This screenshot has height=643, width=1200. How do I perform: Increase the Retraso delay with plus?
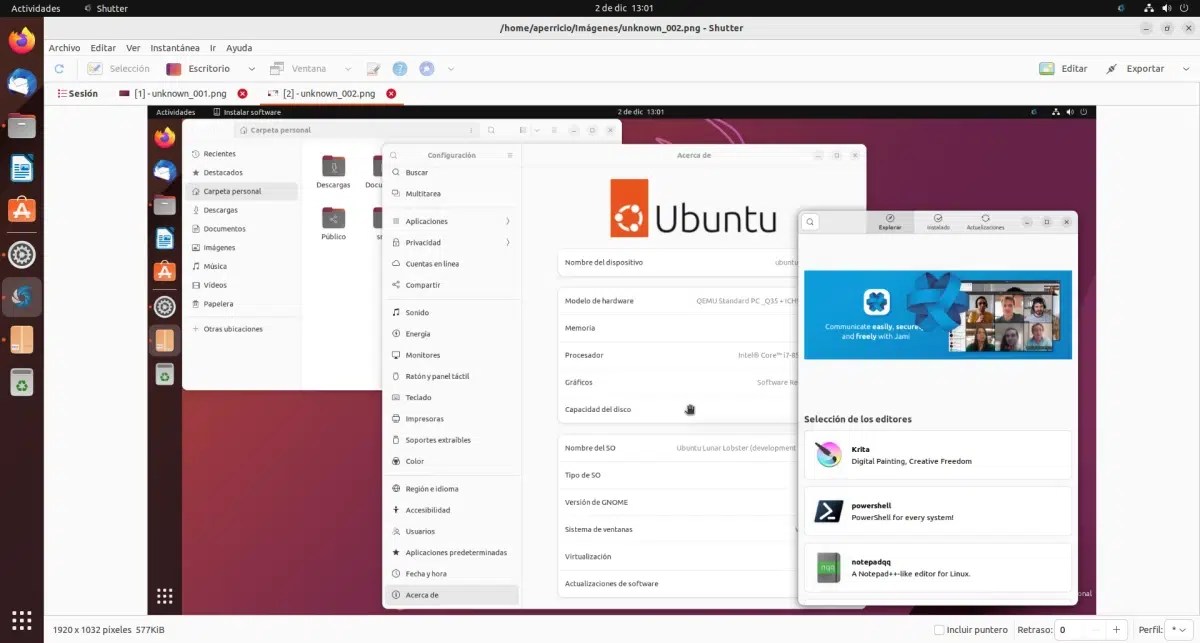(1117, 629)
